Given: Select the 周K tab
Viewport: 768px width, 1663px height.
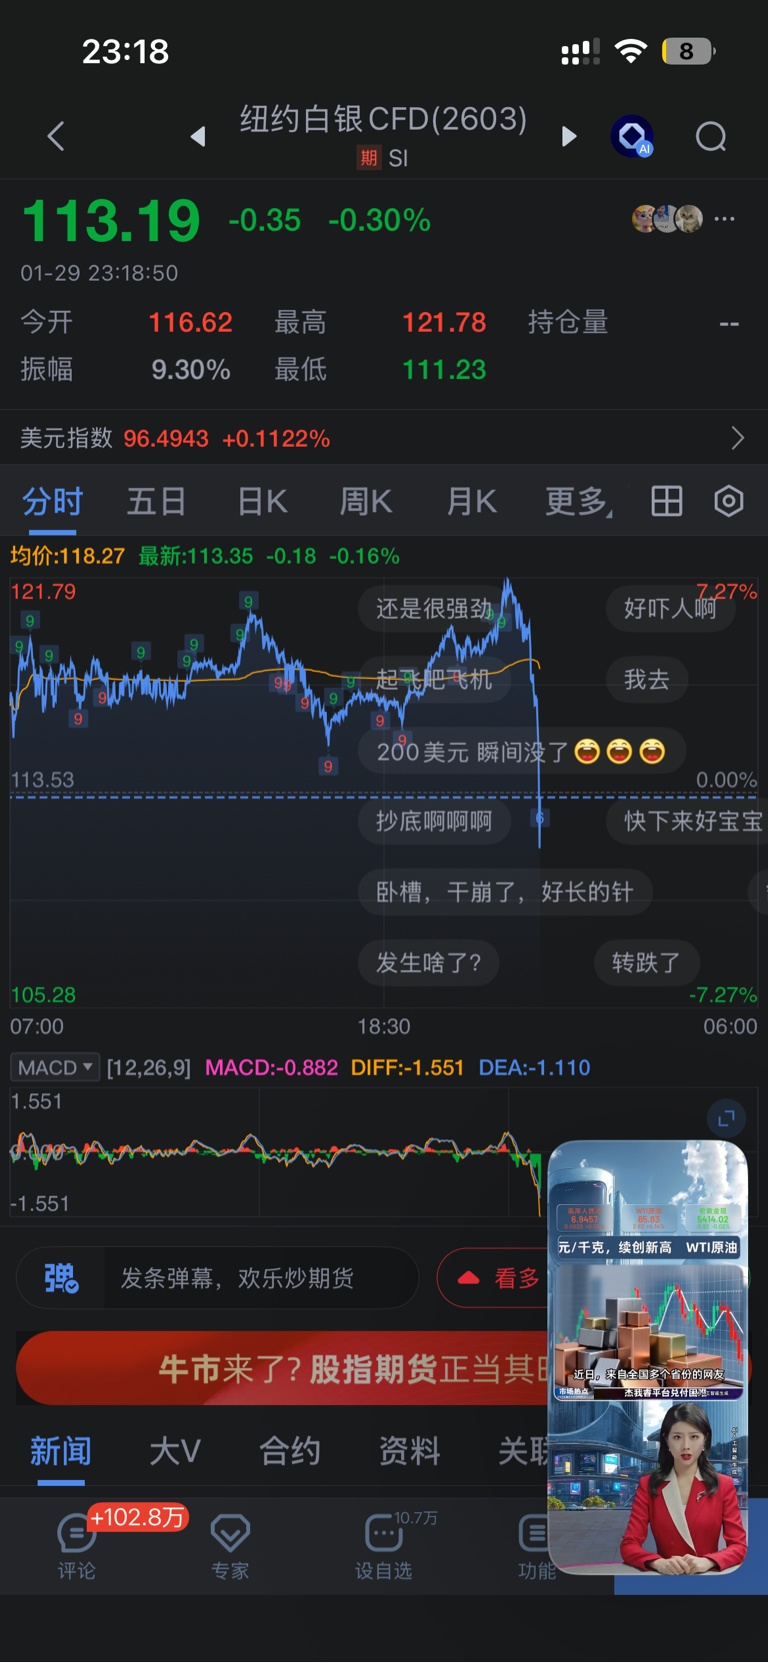Looking at the screenshot, I should click(x=366, y=501).
